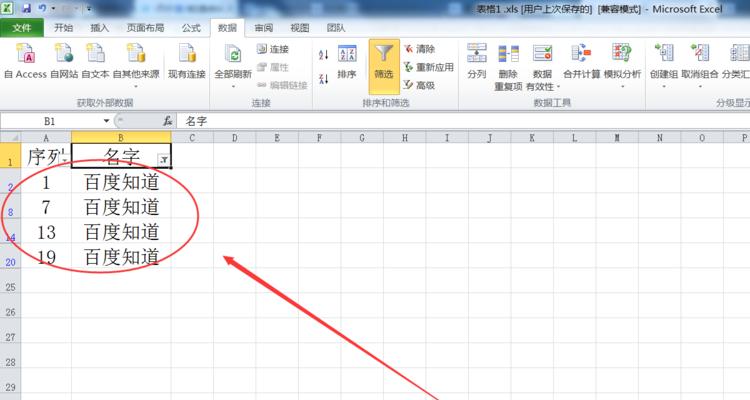The height and width of the screenshot is (400, 750).
Task: Click the 全部刷新 refresh all icon
Action: point(233,56)
